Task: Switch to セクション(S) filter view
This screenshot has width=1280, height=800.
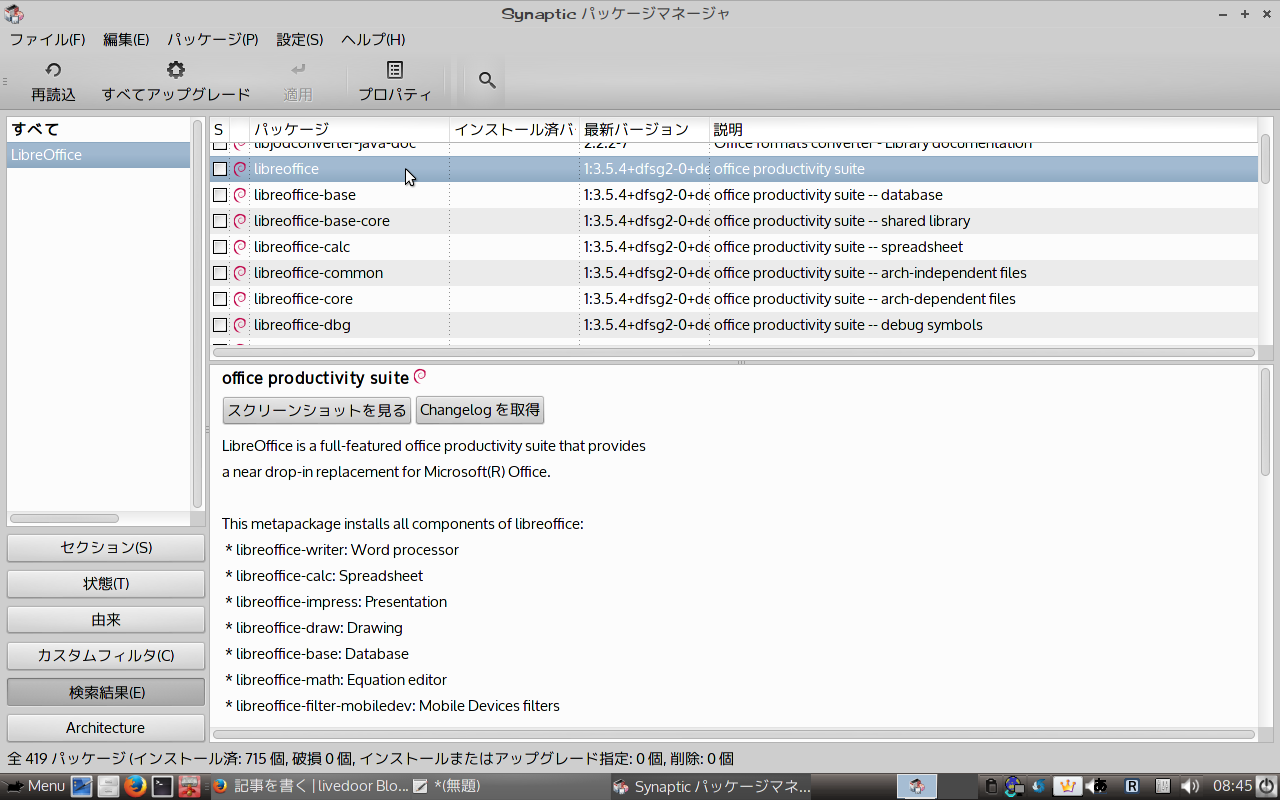Action: [106, 548]
